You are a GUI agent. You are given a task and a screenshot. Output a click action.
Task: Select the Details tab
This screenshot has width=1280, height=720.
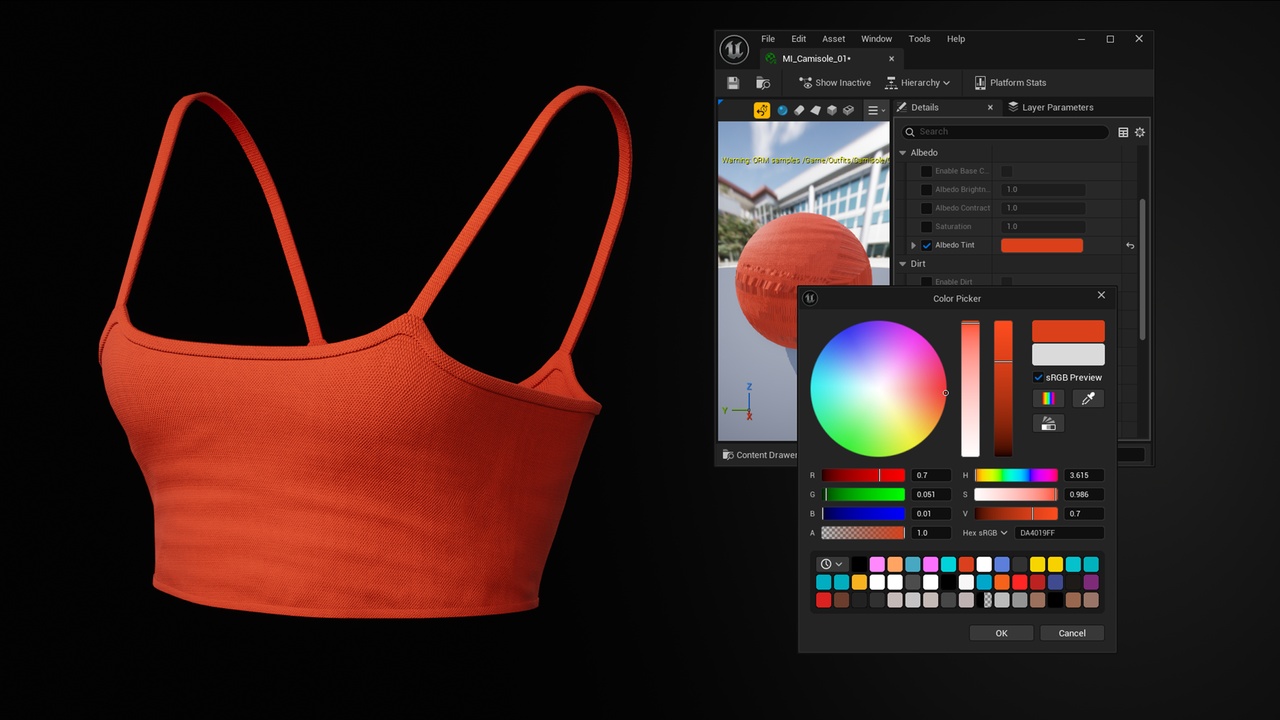925,107
